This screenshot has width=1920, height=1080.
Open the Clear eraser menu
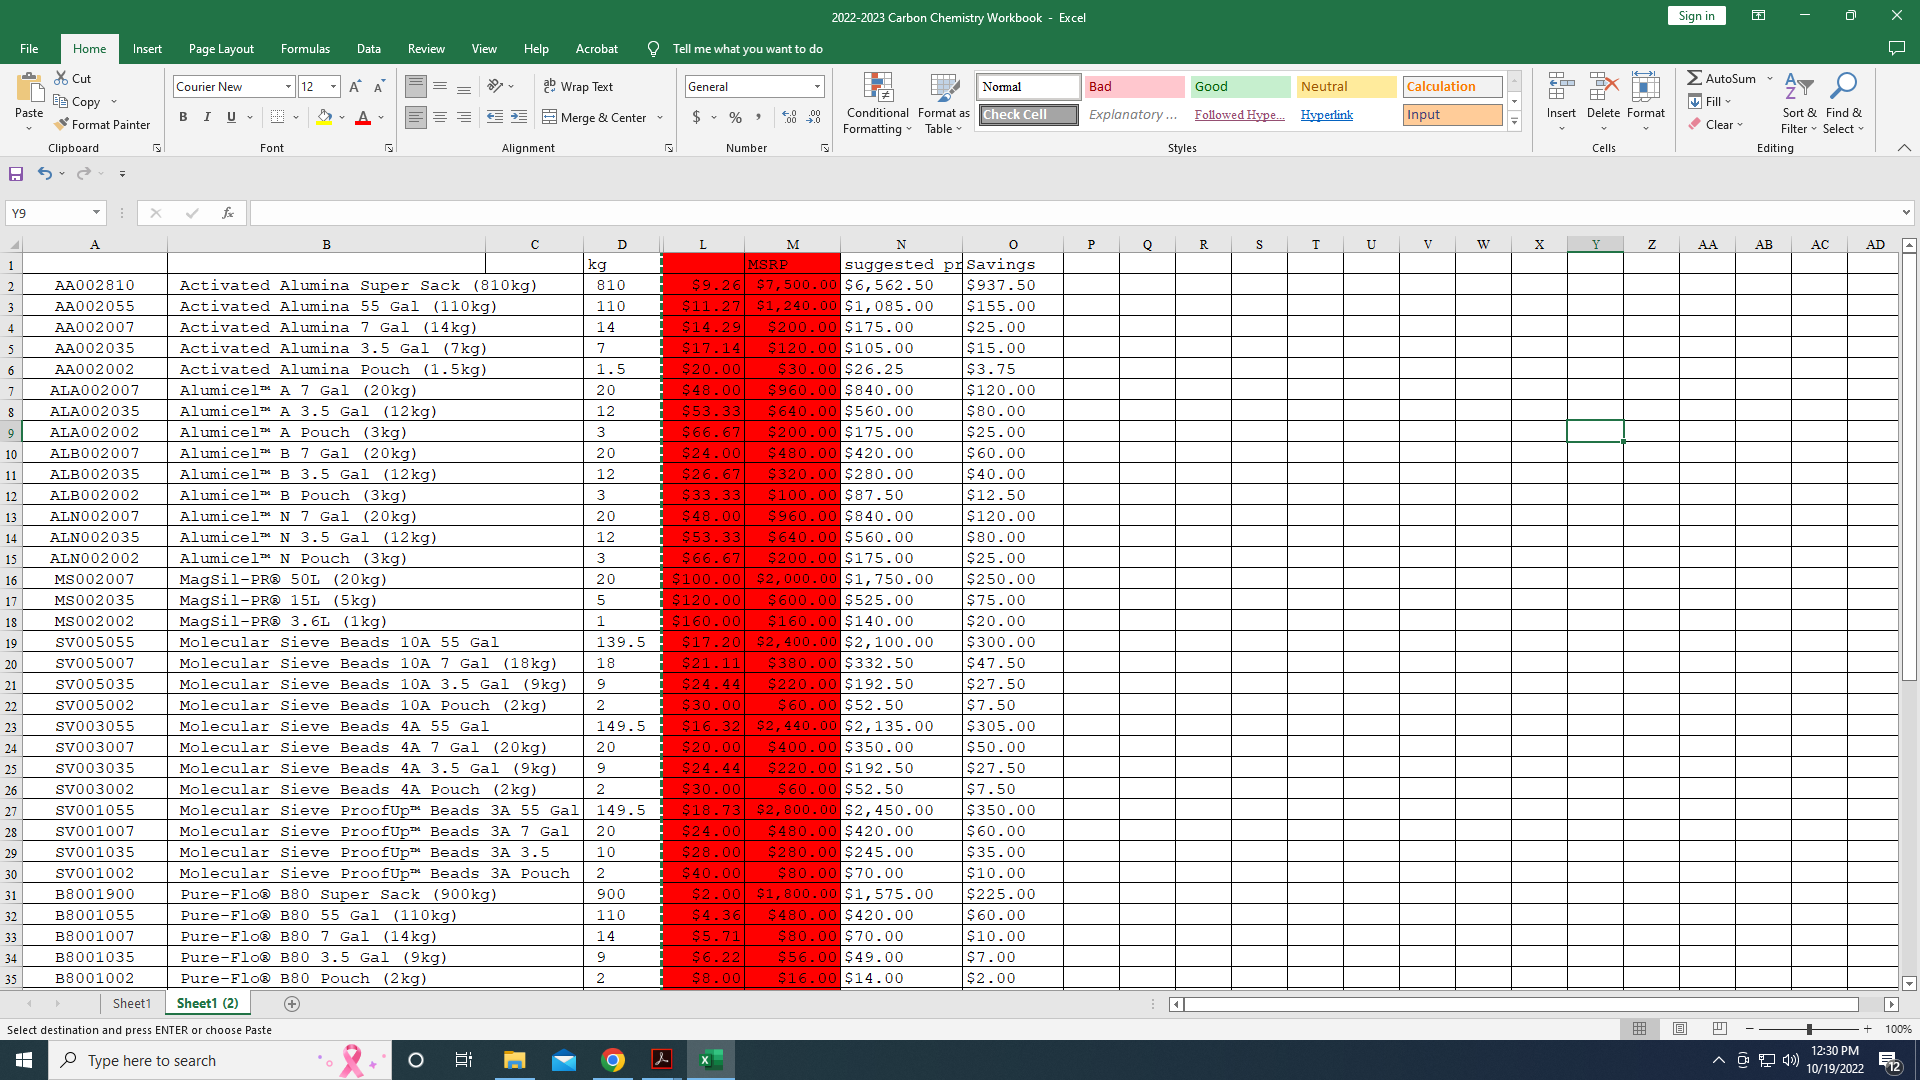pos(1715,124)
